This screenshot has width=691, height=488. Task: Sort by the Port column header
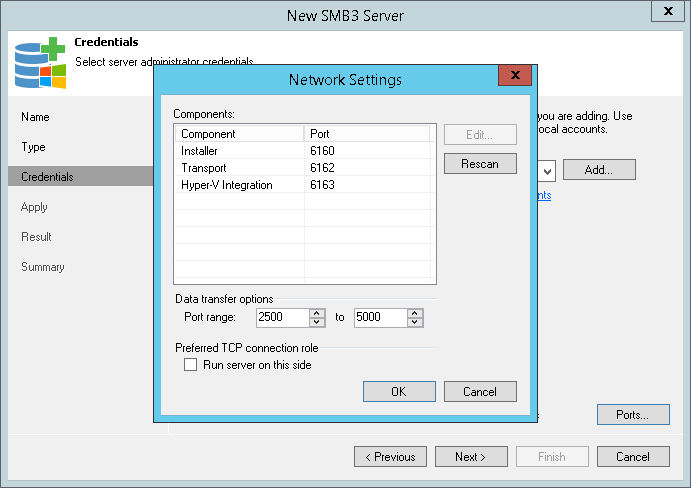[x=366, y=133]
